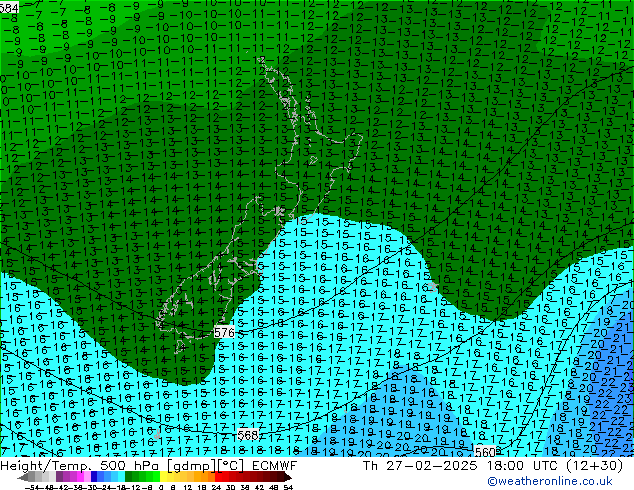Viewport: 634px width, 490px height.
Task: Click the purple segment of the temperature legend
Action: (59, 478)
